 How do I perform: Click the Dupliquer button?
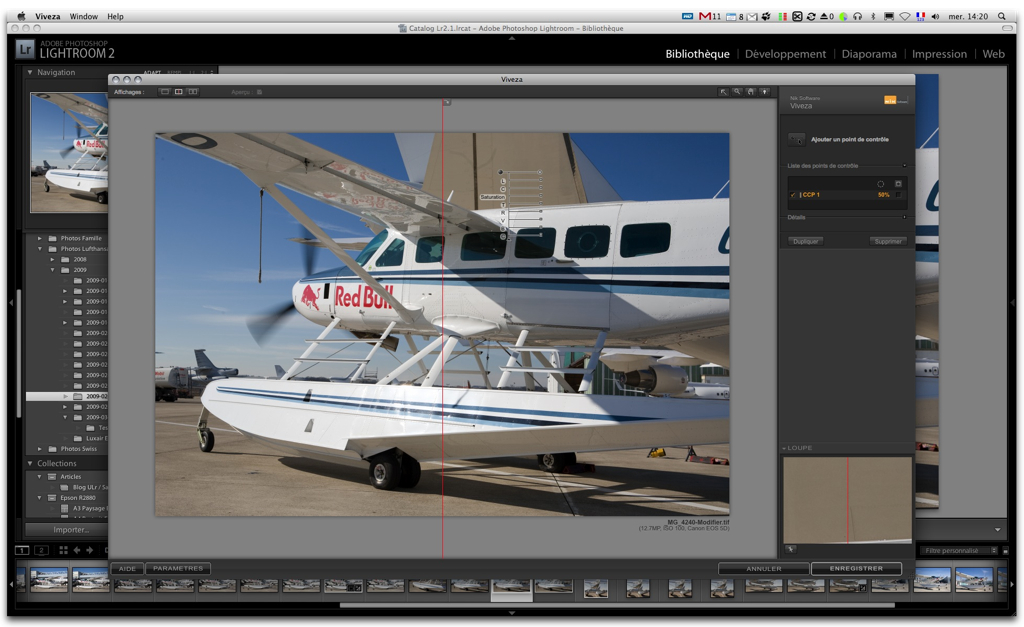point(805,242)
